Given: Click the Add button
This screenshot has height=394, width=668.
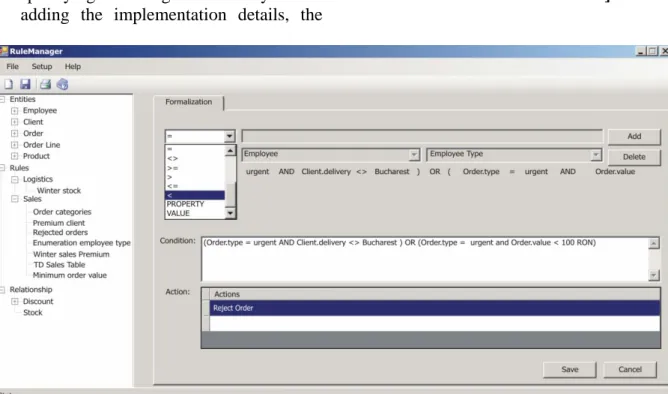Looking at the screenshot, I should [x=634, y=136].
